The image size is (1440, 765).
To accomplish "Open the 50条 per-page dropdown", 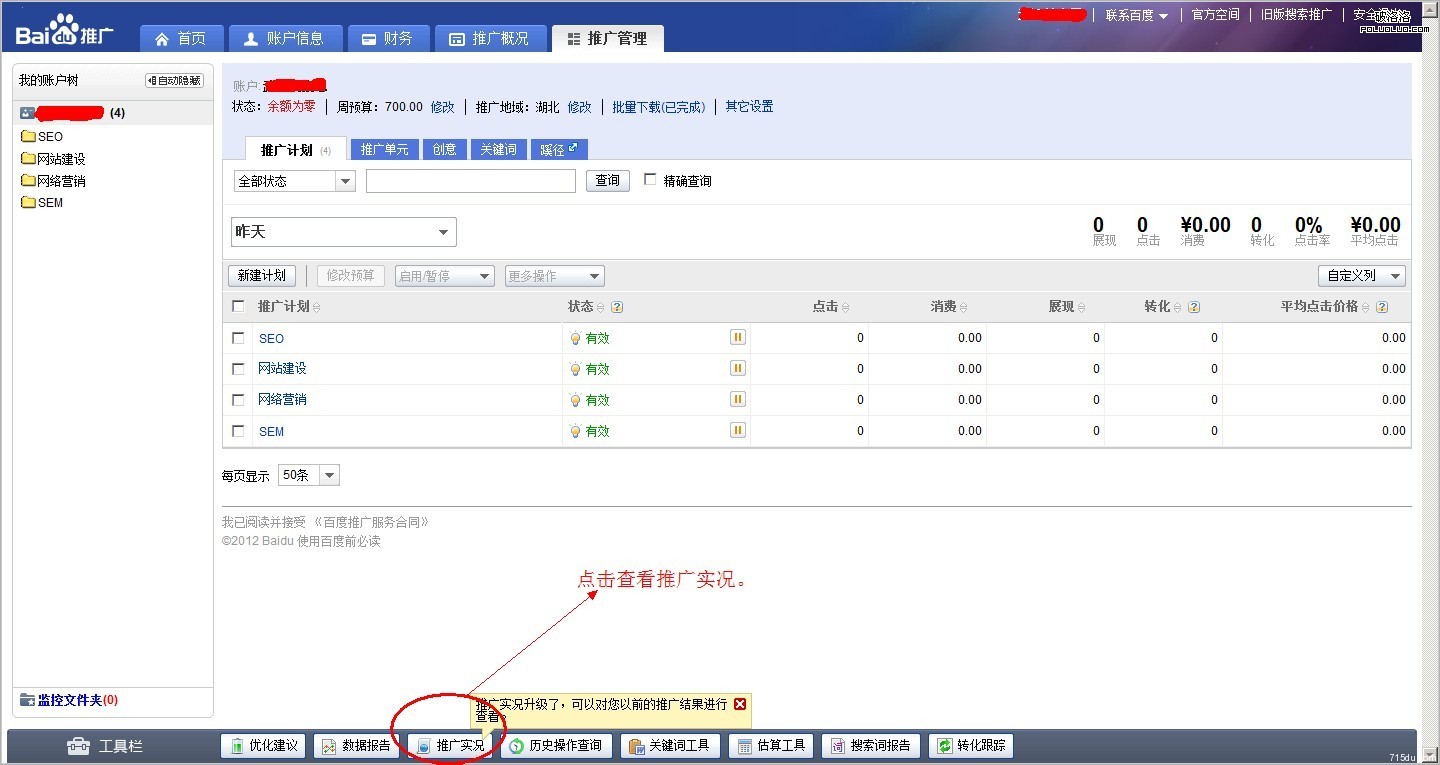I will pyautogui.click(x=309, y=475).
